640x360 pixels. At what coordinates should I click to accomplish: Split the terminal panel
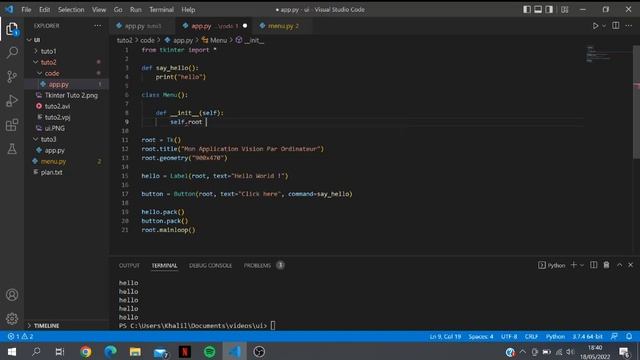click(593, 265)
